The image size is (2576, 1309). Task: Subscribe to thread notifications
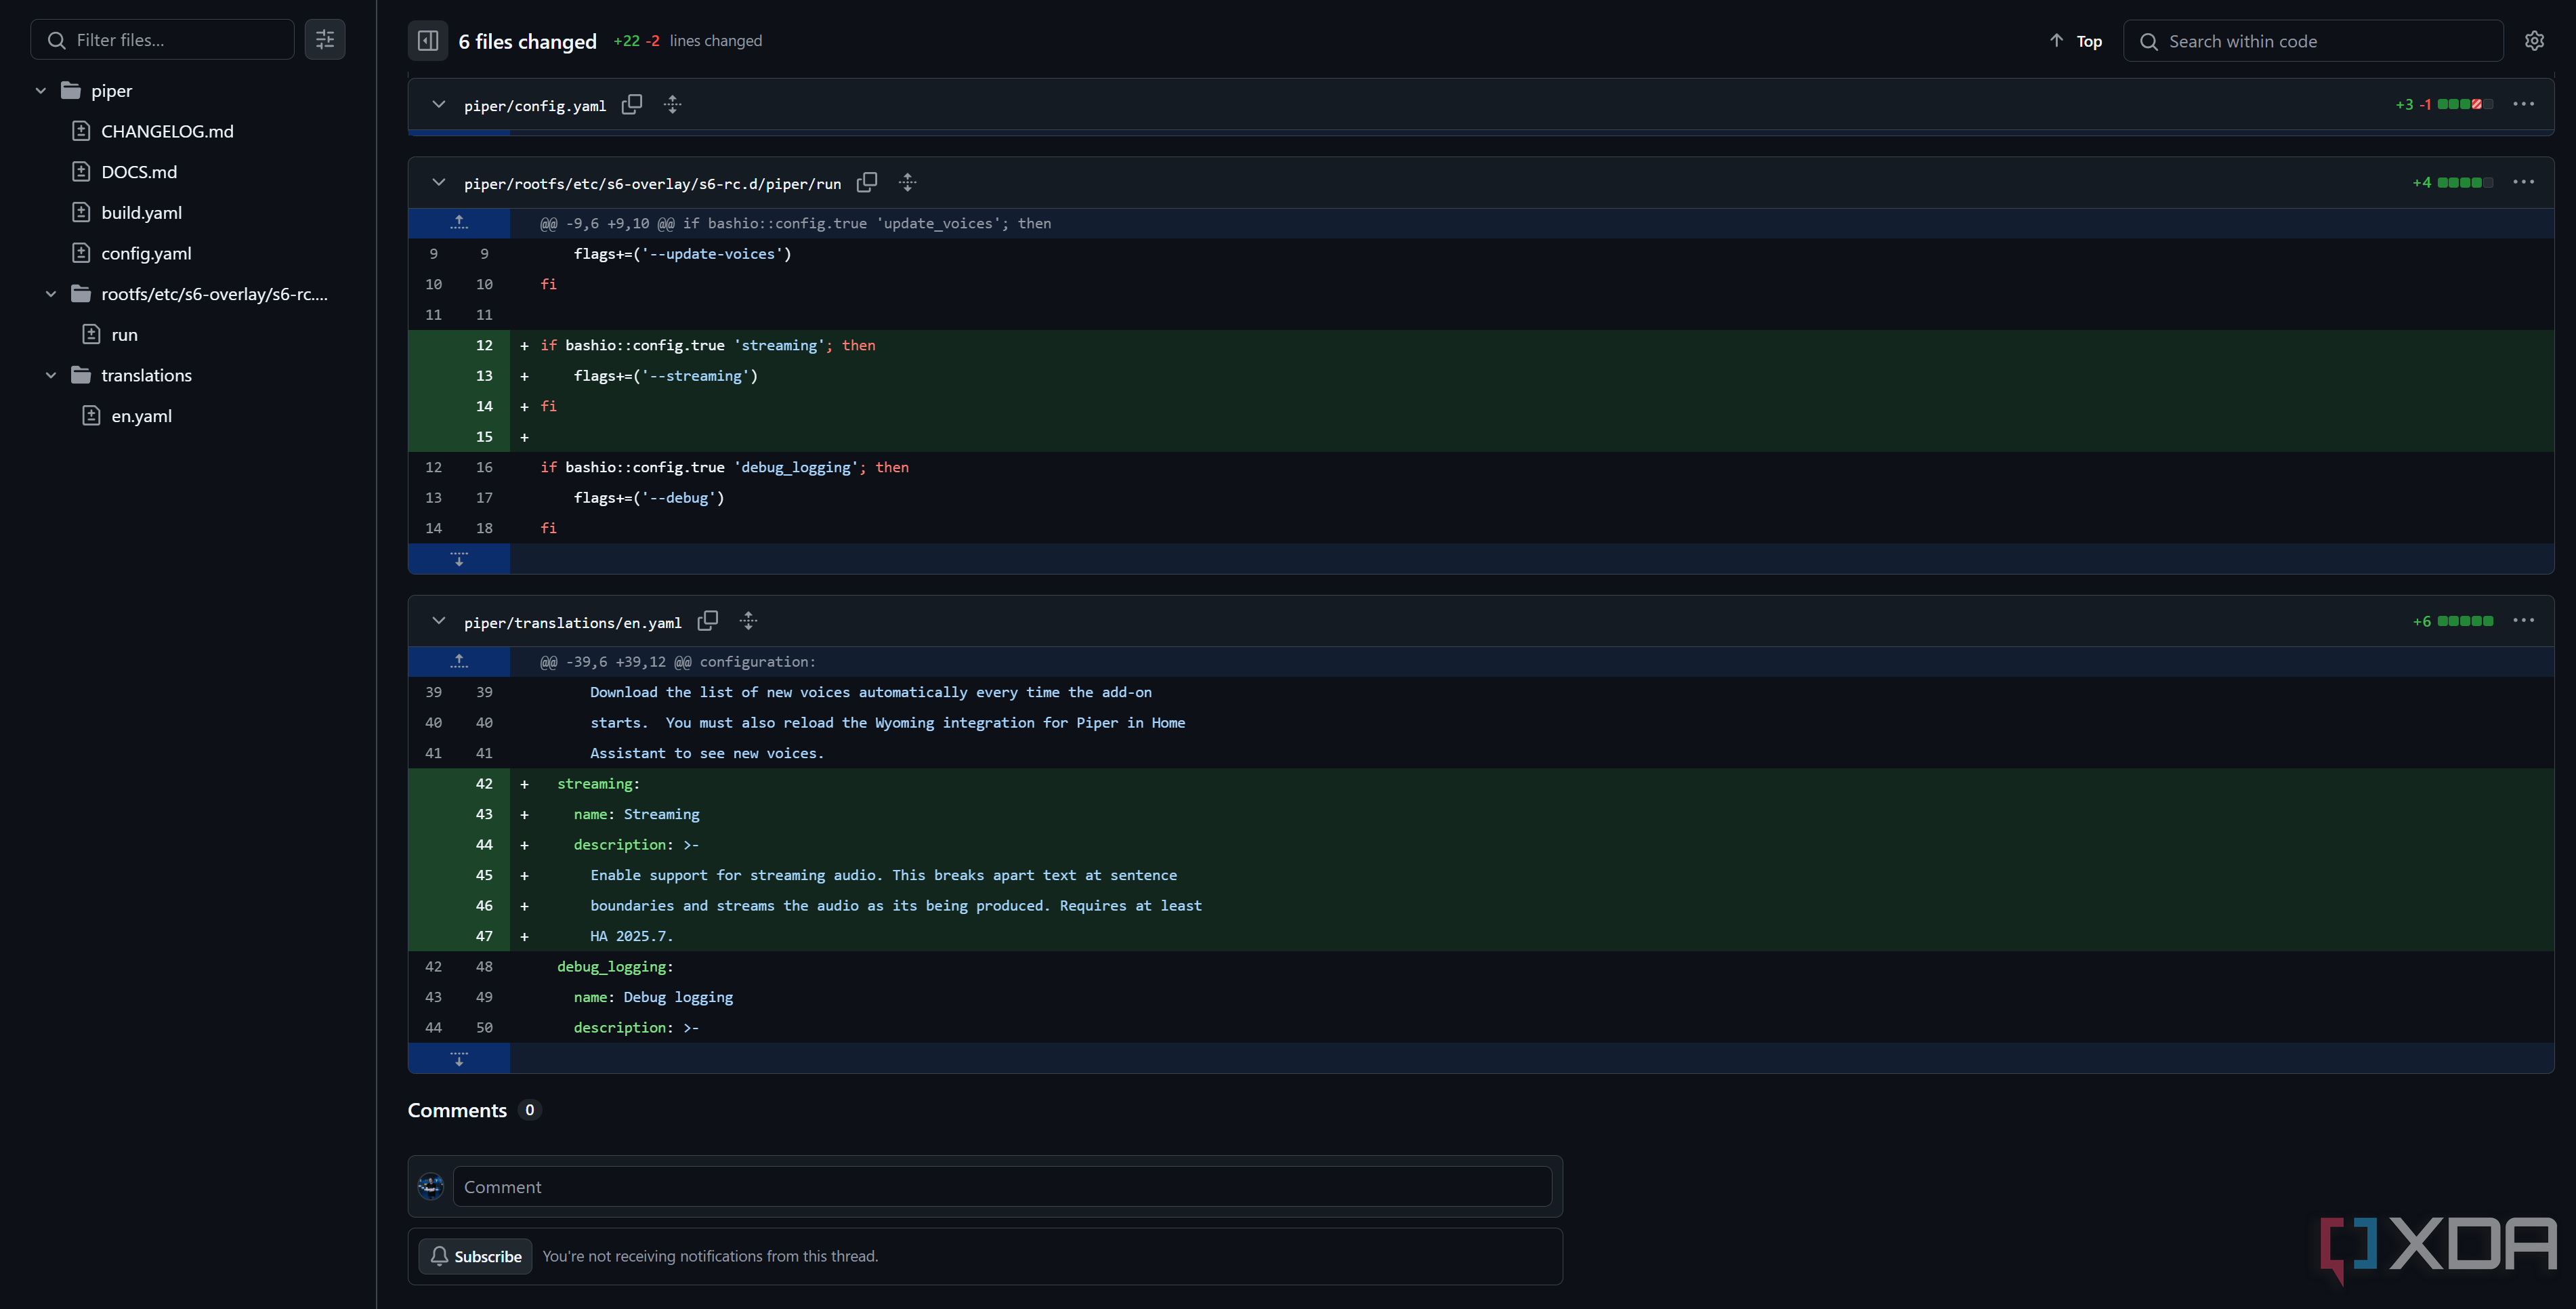pyautogui.click(x=476, y=1257)
